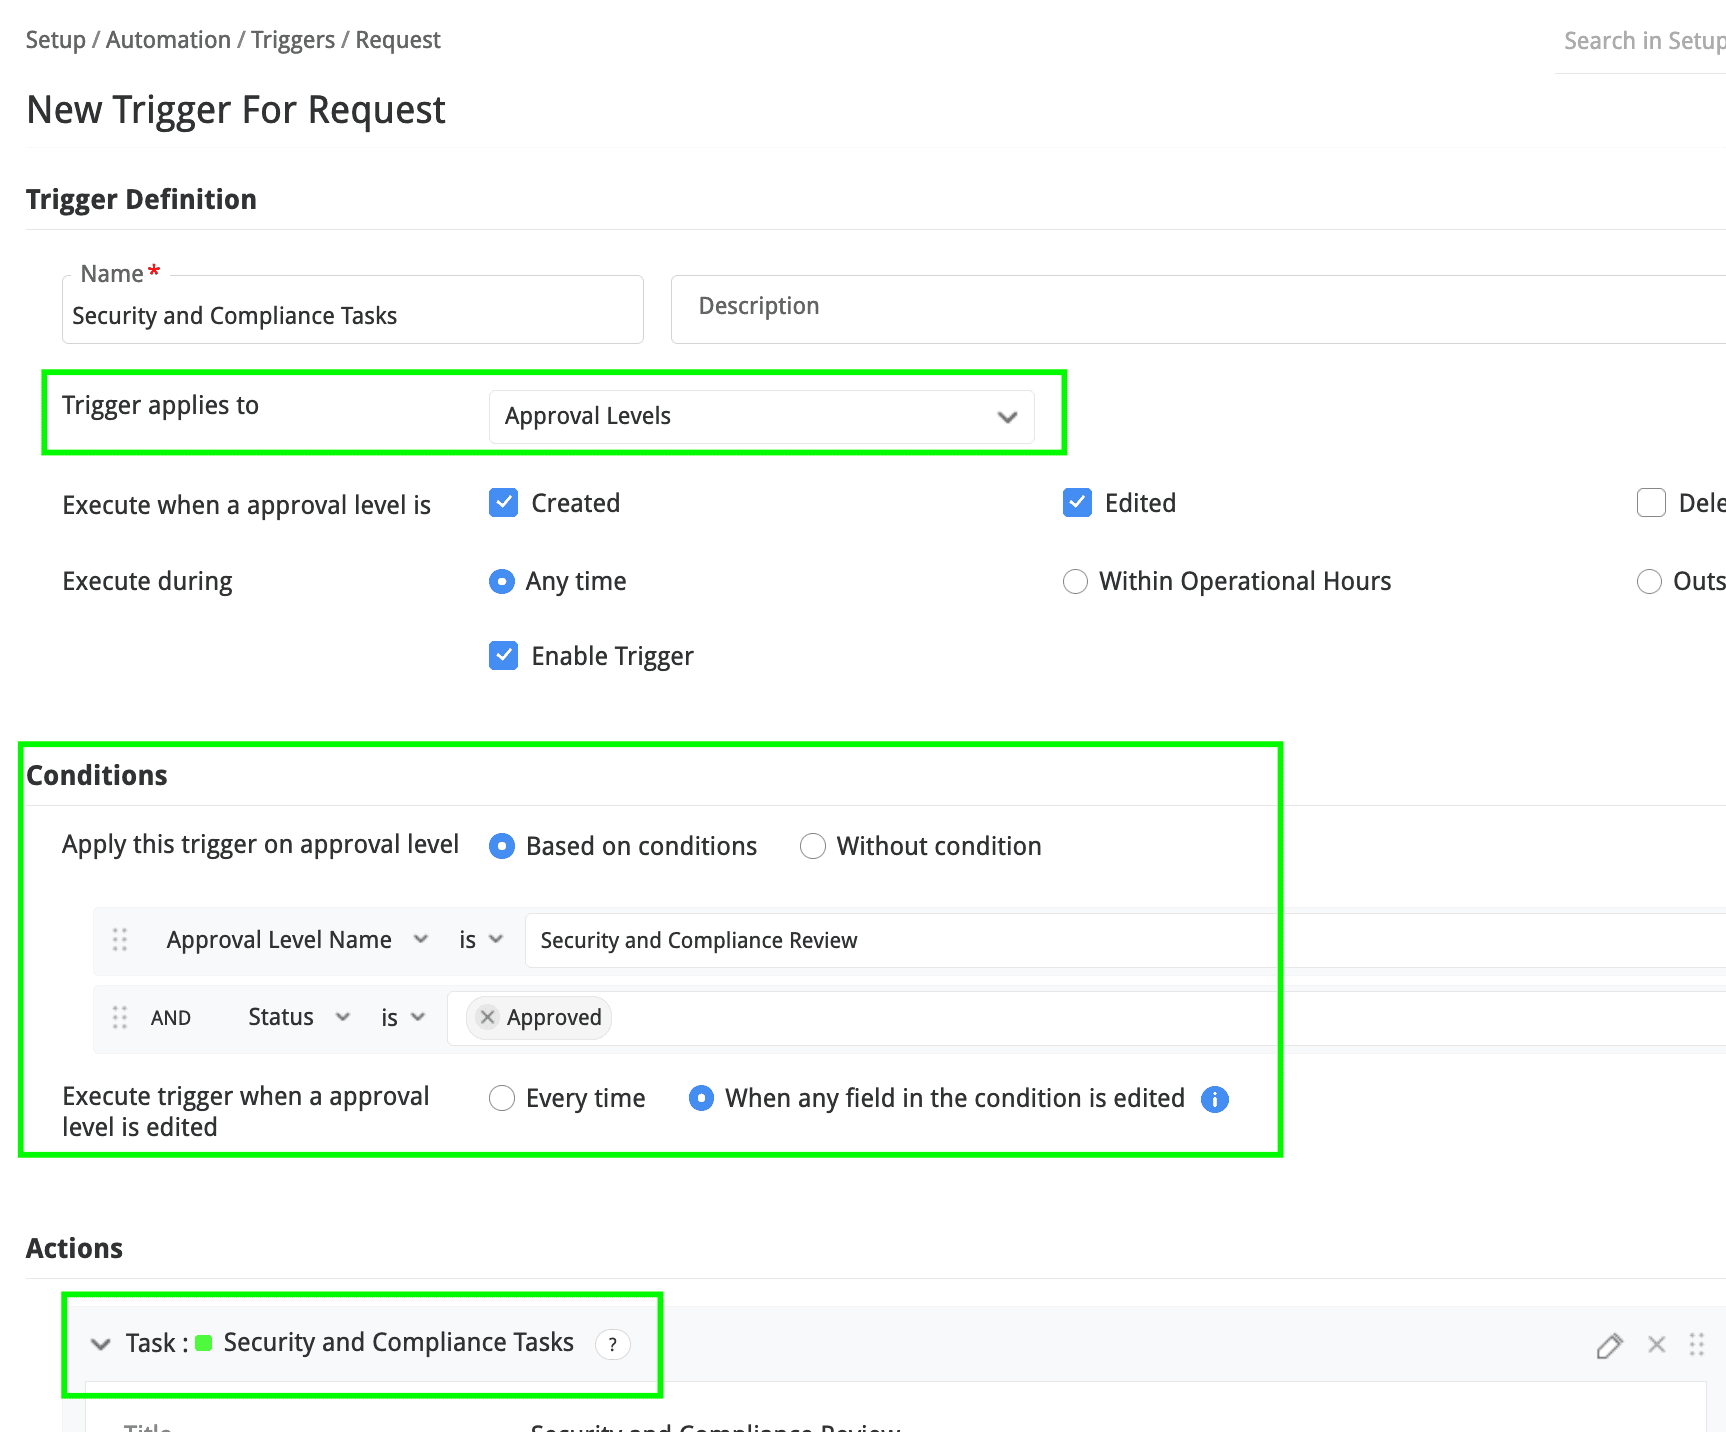
Task: Click the green color swatch beside the task name
Action: pos(204,1343)
